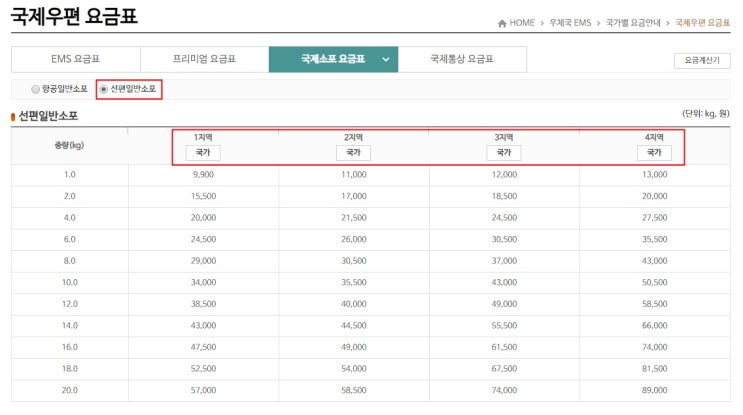Screen dimensions: 743x415
Task: Click the 54,000 rate cell
Action: pyautogui.click(x=354, y=369)
